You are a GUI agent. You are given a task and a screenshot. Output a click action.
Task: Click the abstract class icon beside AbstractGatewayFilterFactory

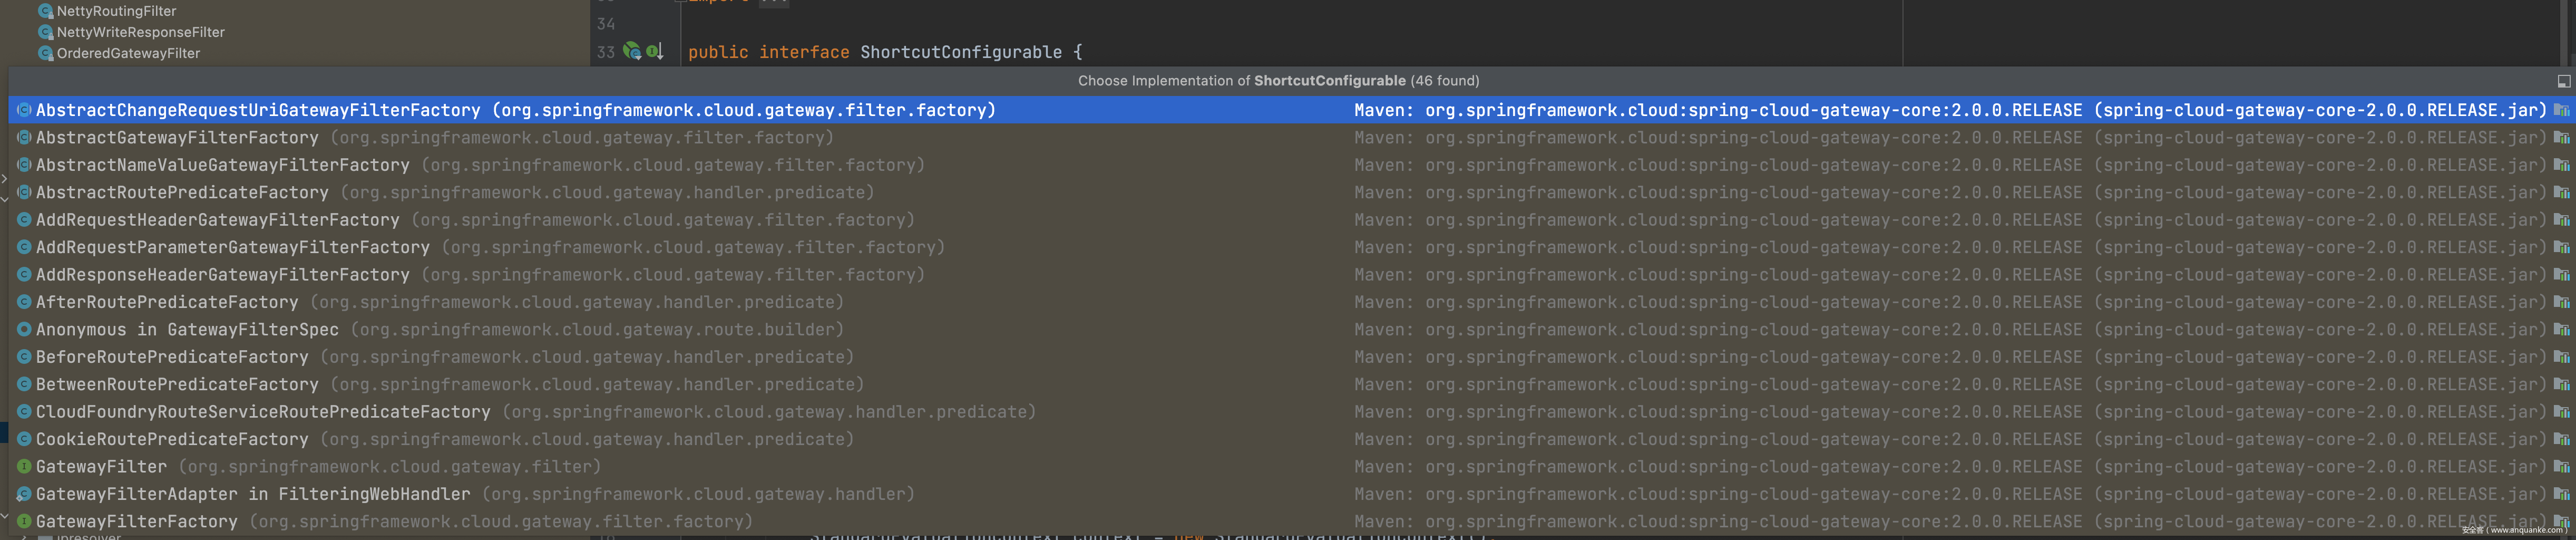coord(24,137)
